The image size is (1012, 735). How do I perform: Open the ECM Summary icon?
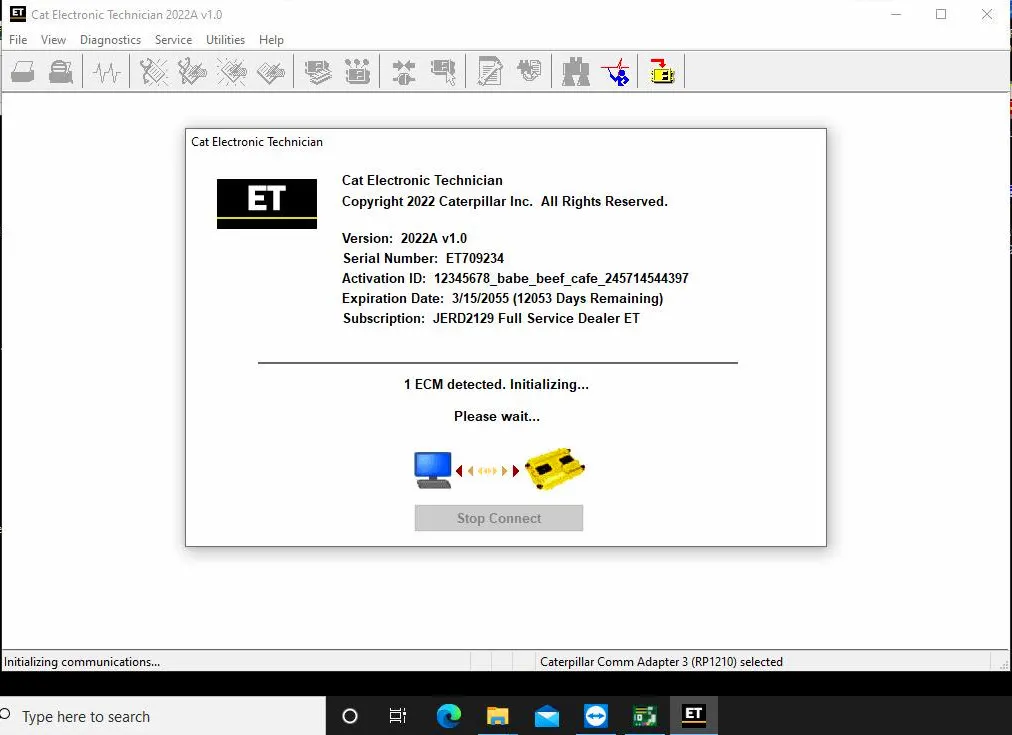318,72
